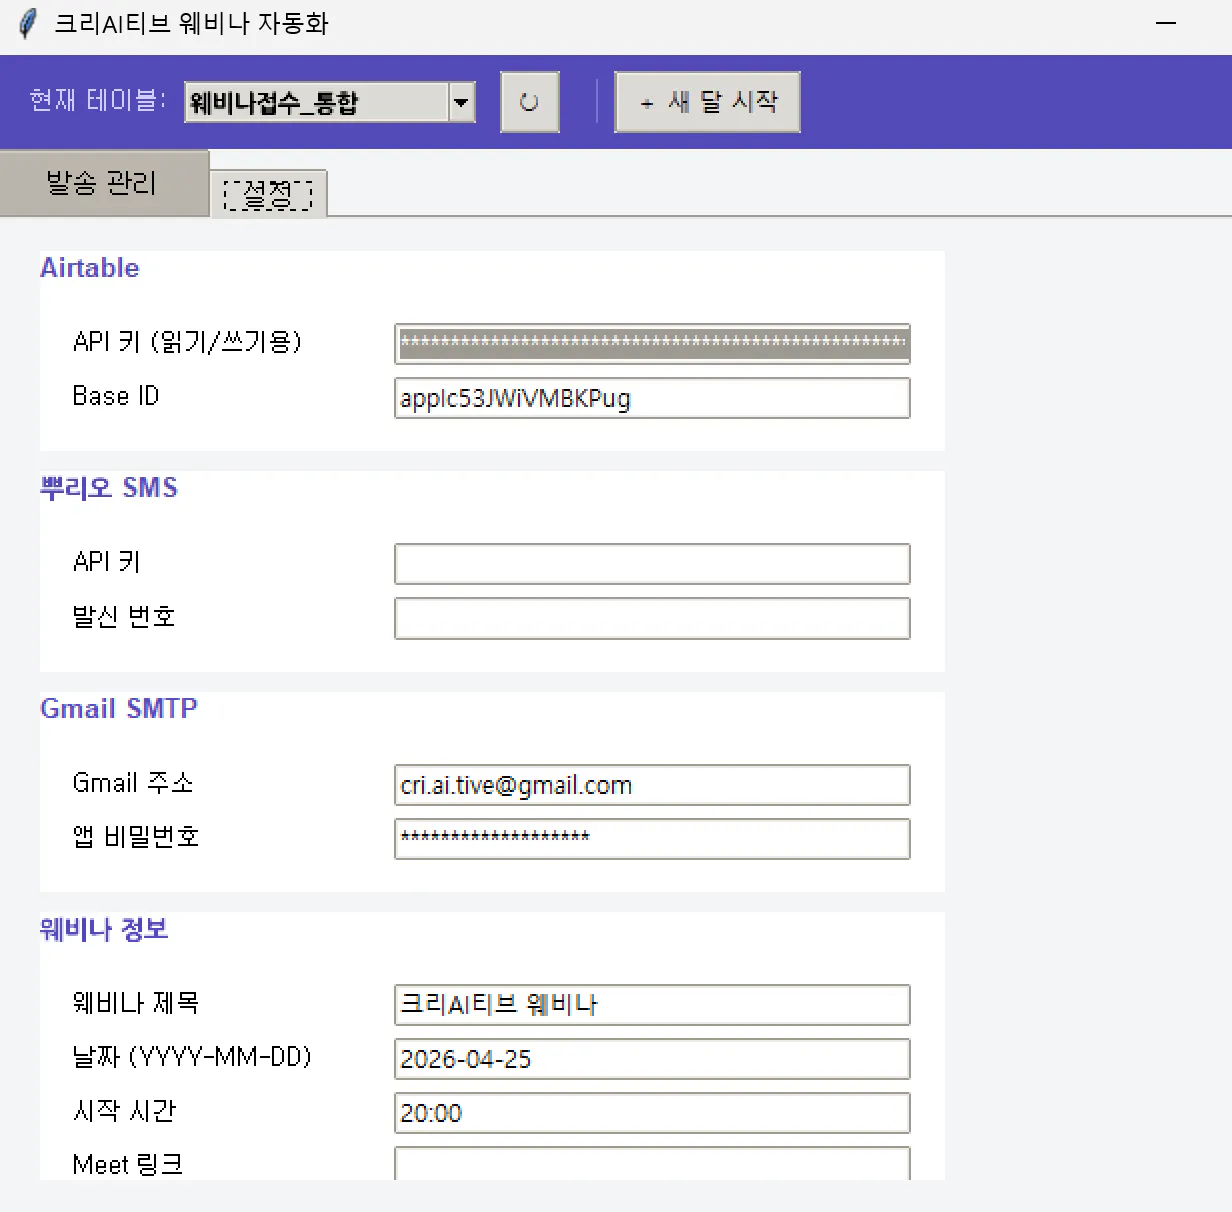Click the 현재 테이블: label
Image resolution: width=1232 pixels, height=1212 pixels.
coord(98,100)
